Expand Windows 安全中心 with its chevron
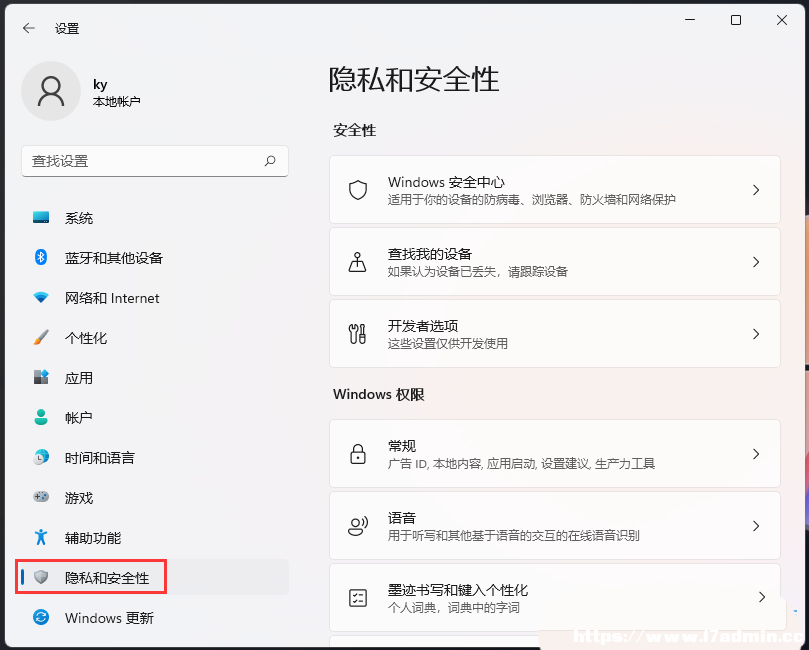 (x=756, y=190)
